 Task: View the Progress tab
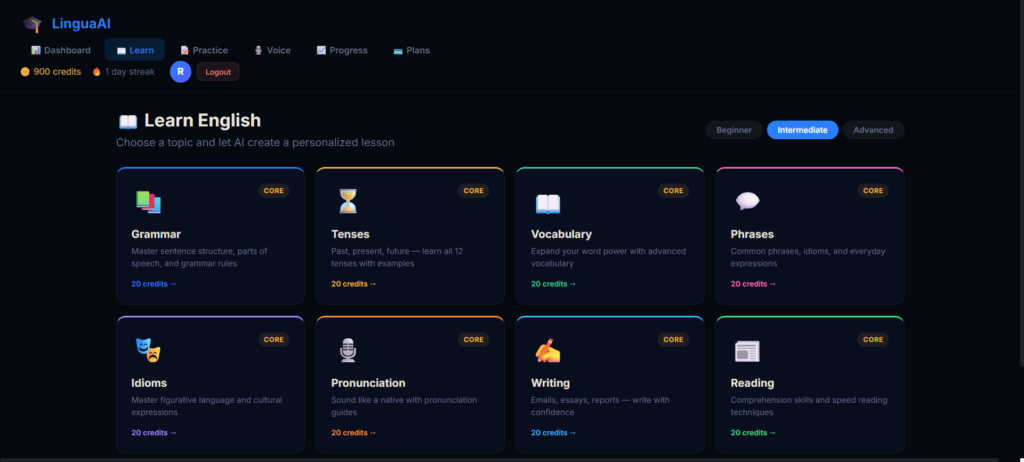(x=342, y=50)
